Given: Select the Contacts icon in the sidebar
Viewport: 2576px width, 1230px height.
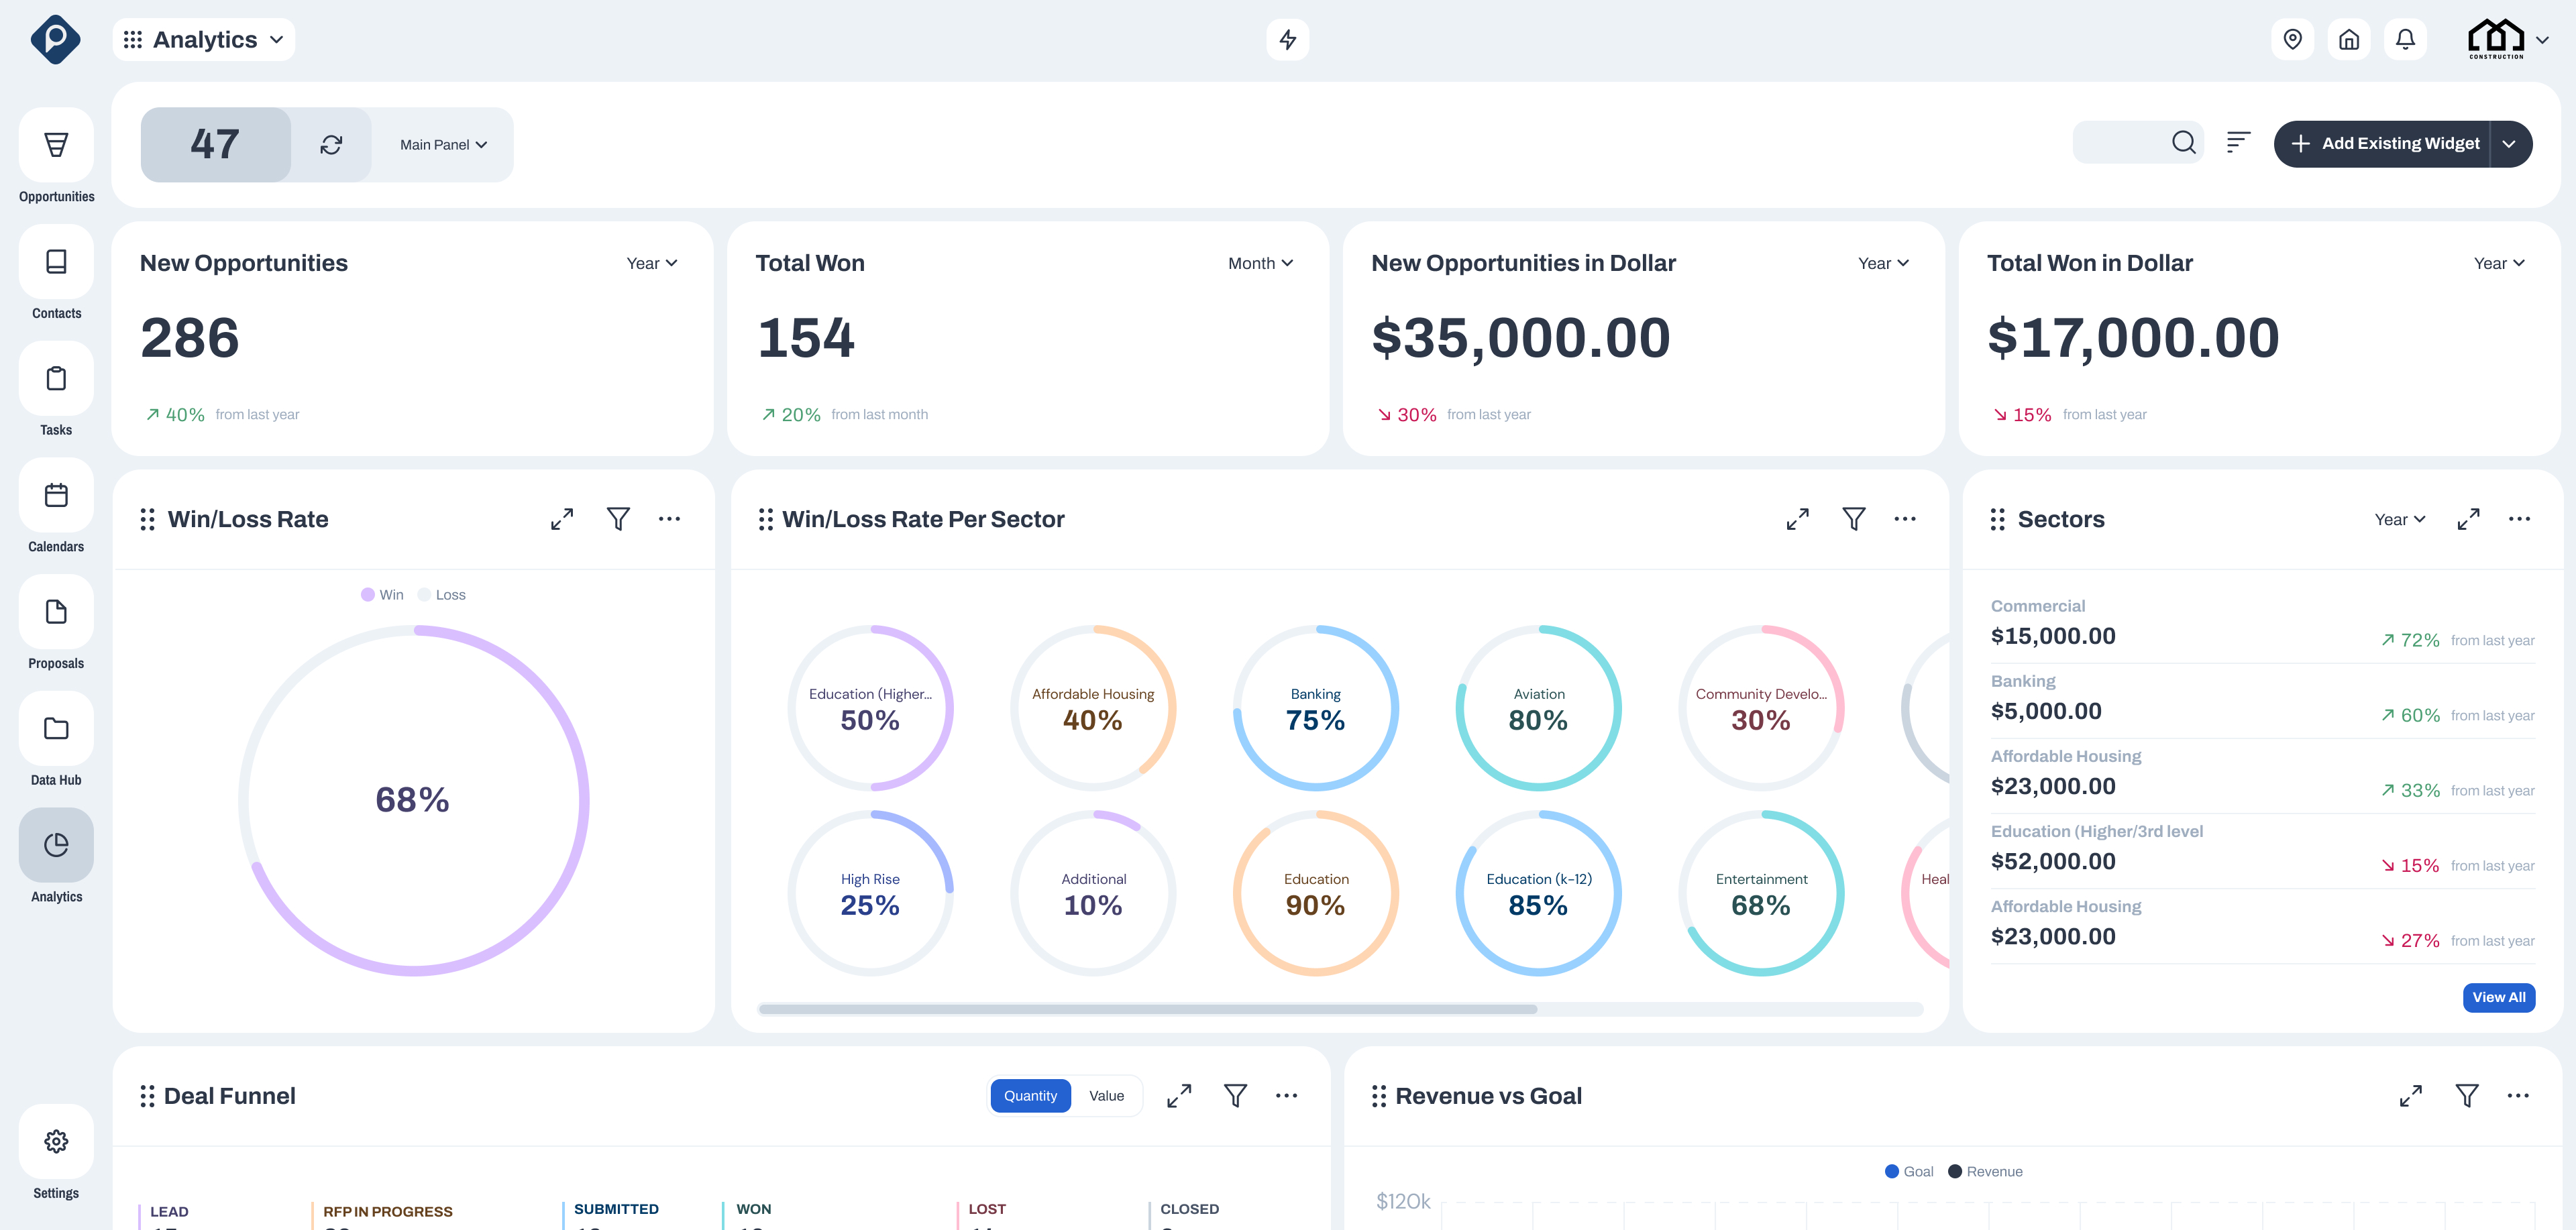Looking at the screenshot, I should coord(56,261).
